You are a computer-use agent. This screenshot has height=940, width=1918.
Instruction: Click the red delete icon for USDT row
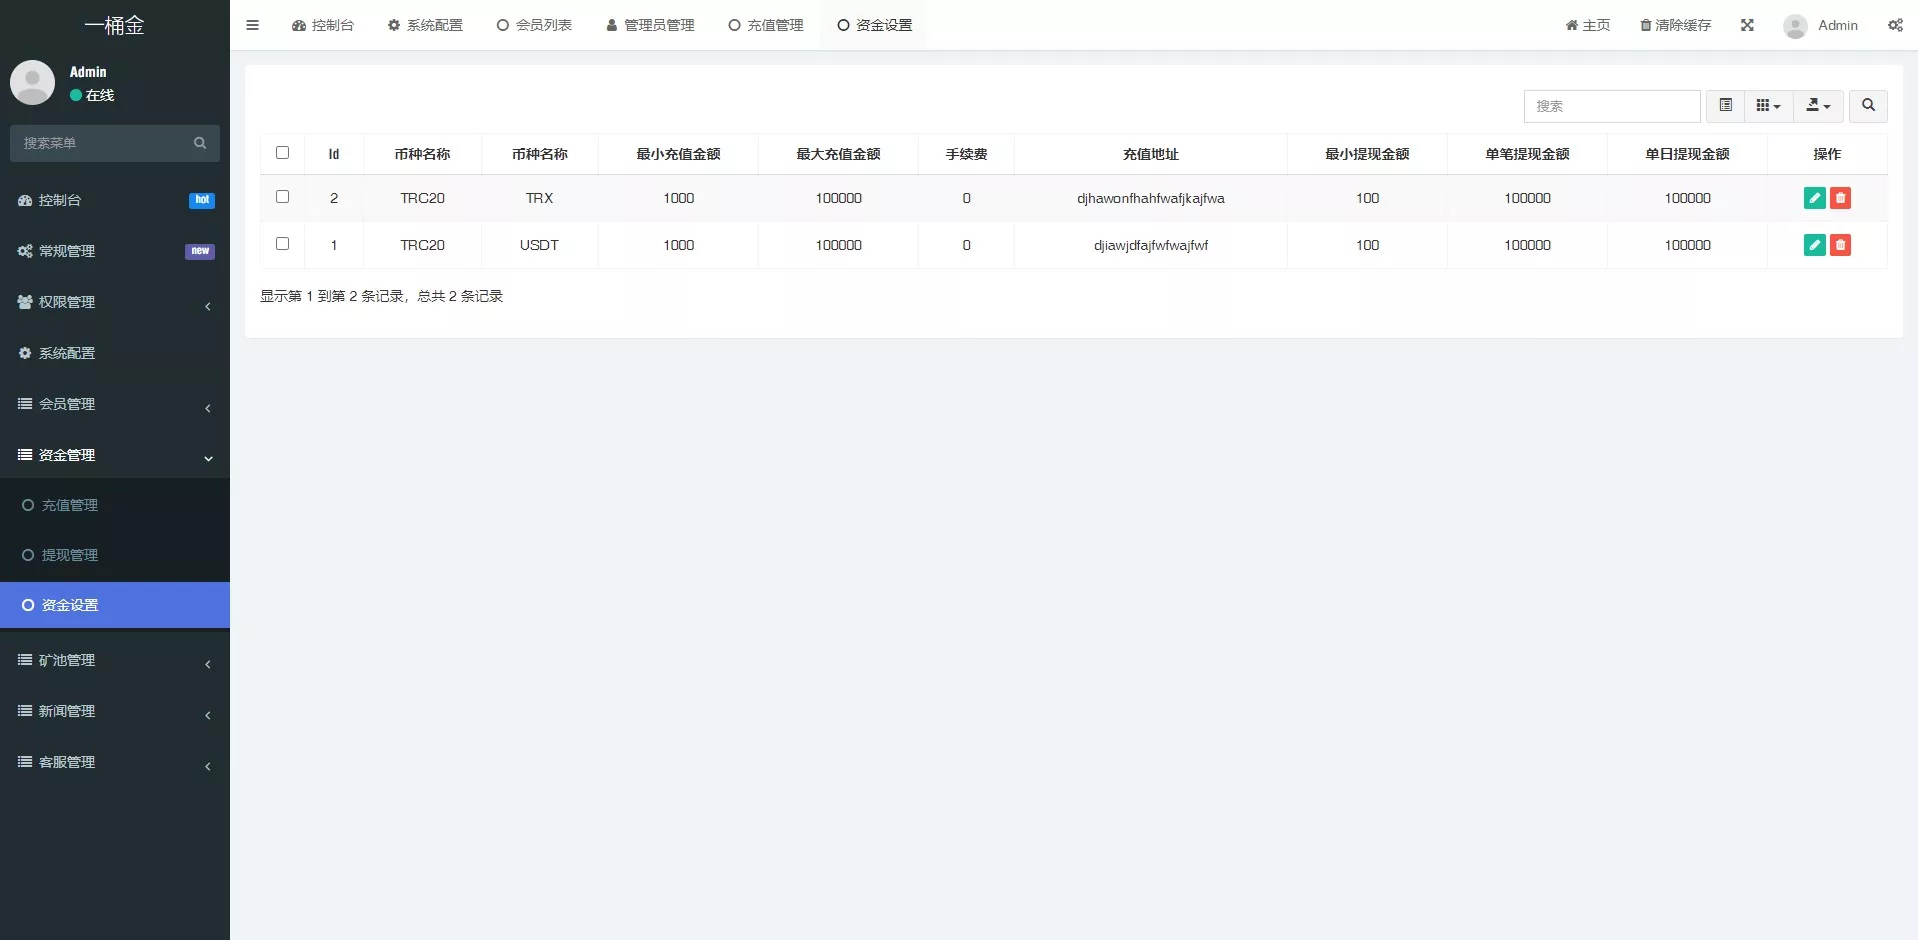point(1840,245)
